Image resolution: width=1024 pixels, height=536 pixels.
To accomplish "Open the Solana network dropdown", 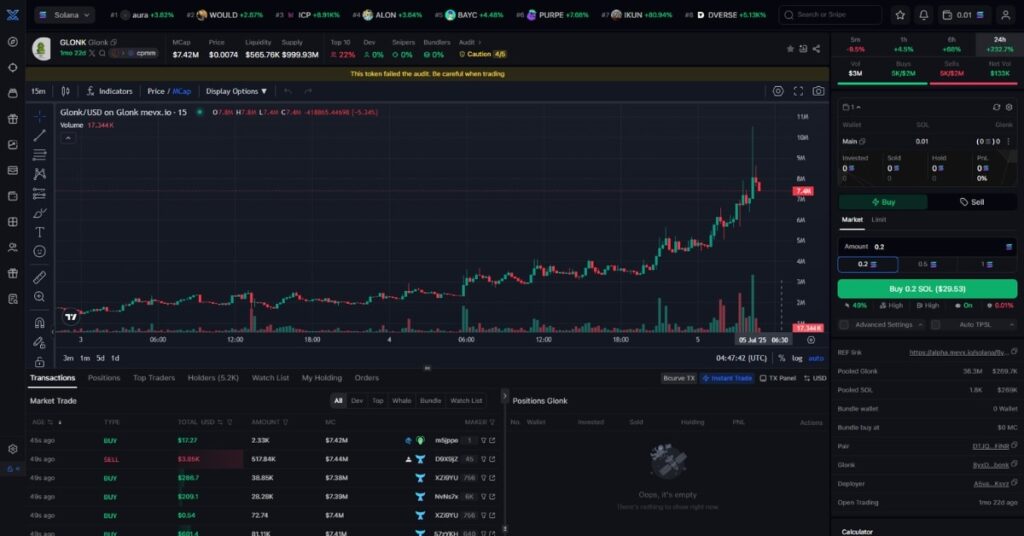I will click(x=64, y=15).
